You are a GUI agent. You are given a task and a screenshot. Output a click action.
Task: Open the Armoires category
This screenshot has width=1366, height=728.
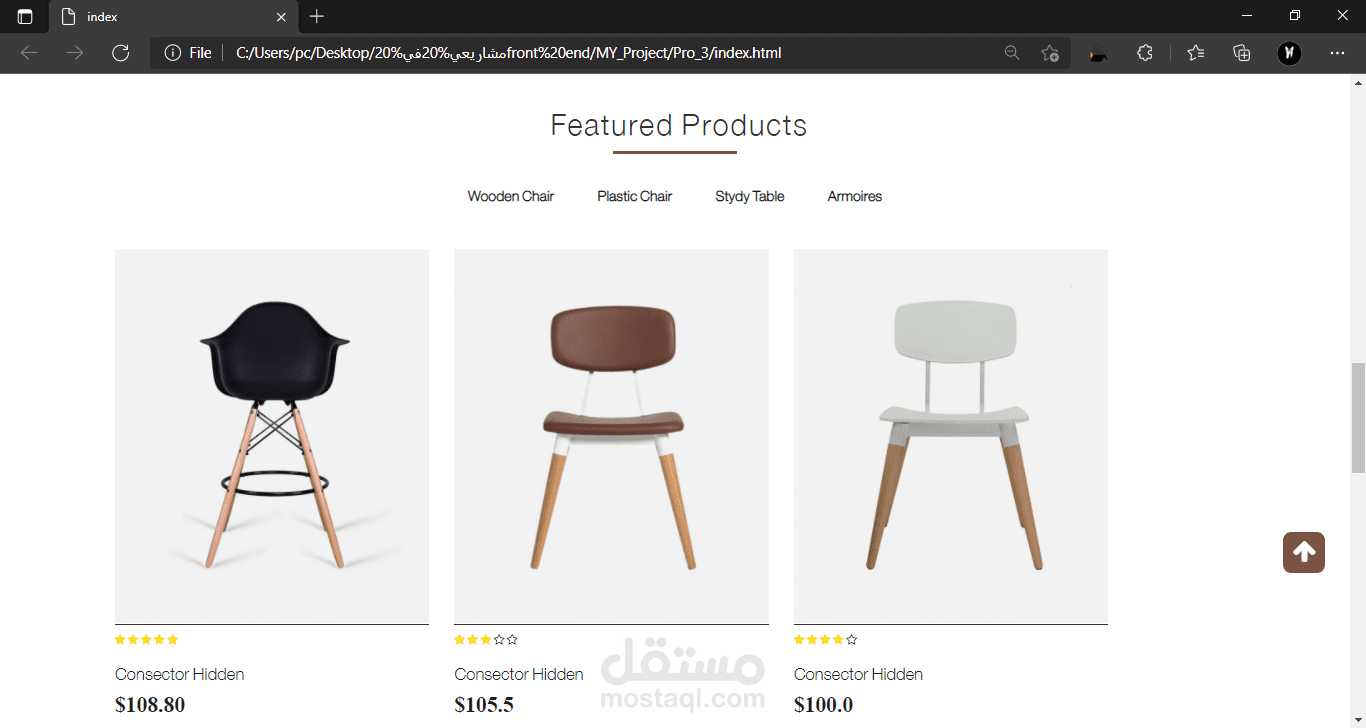click(x=854, y=196)
